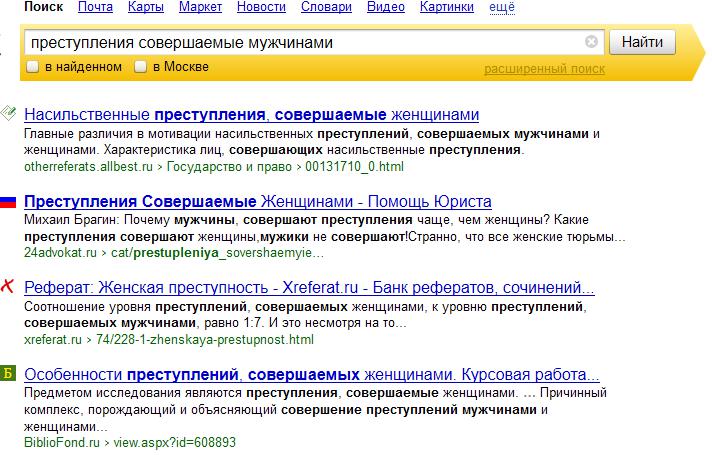Open result 'Преступления Совершаемые Женщинами - Помощь Юриста'
The height and width of the screenshot is (455, 712).
258,201
